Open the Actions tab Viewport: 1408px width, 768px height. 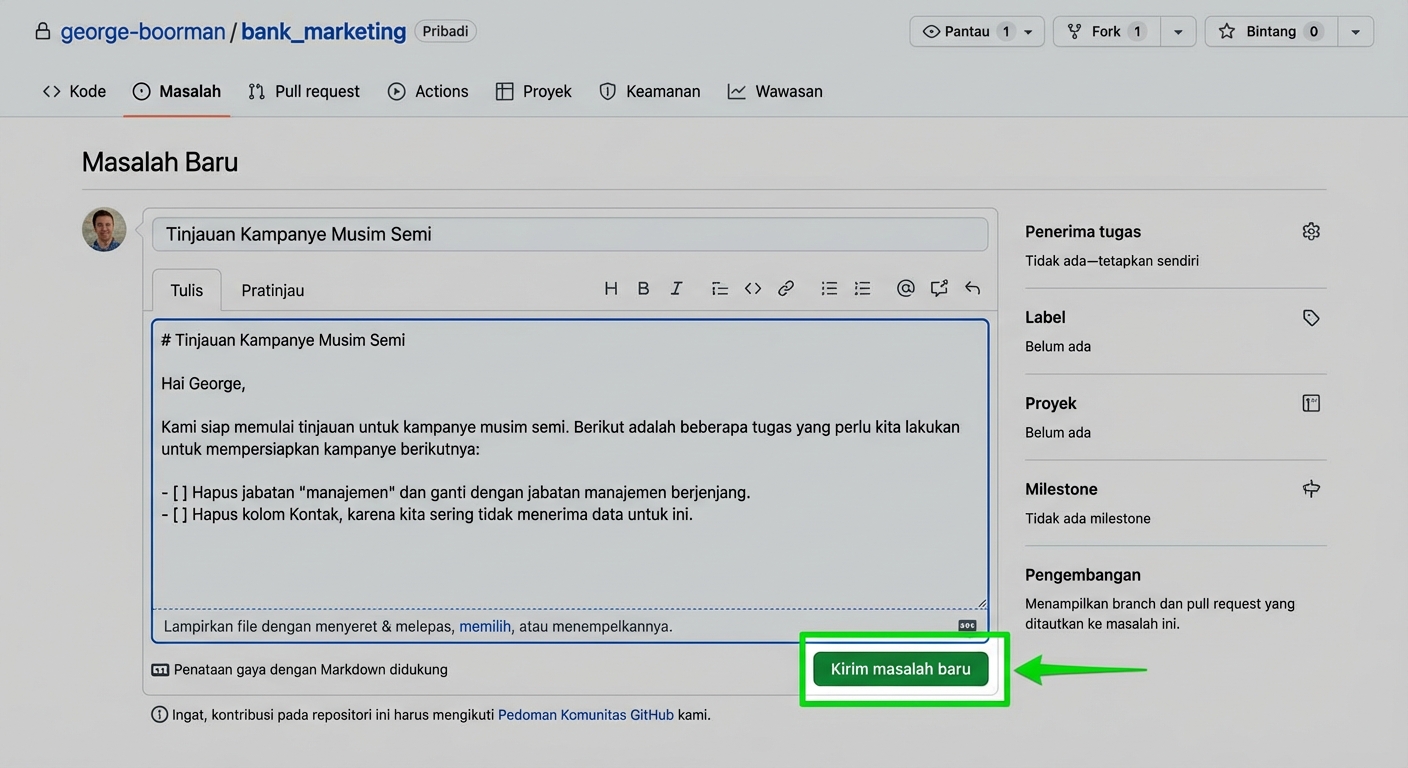tap(428, 91)
